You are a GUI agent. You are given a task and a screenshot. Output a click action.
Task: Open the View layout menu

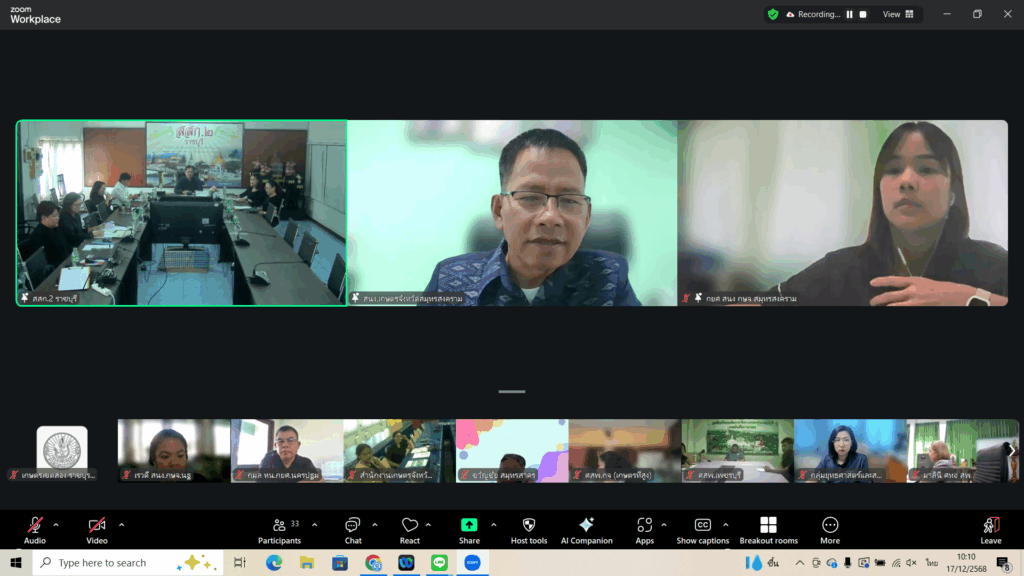[892, 14]
